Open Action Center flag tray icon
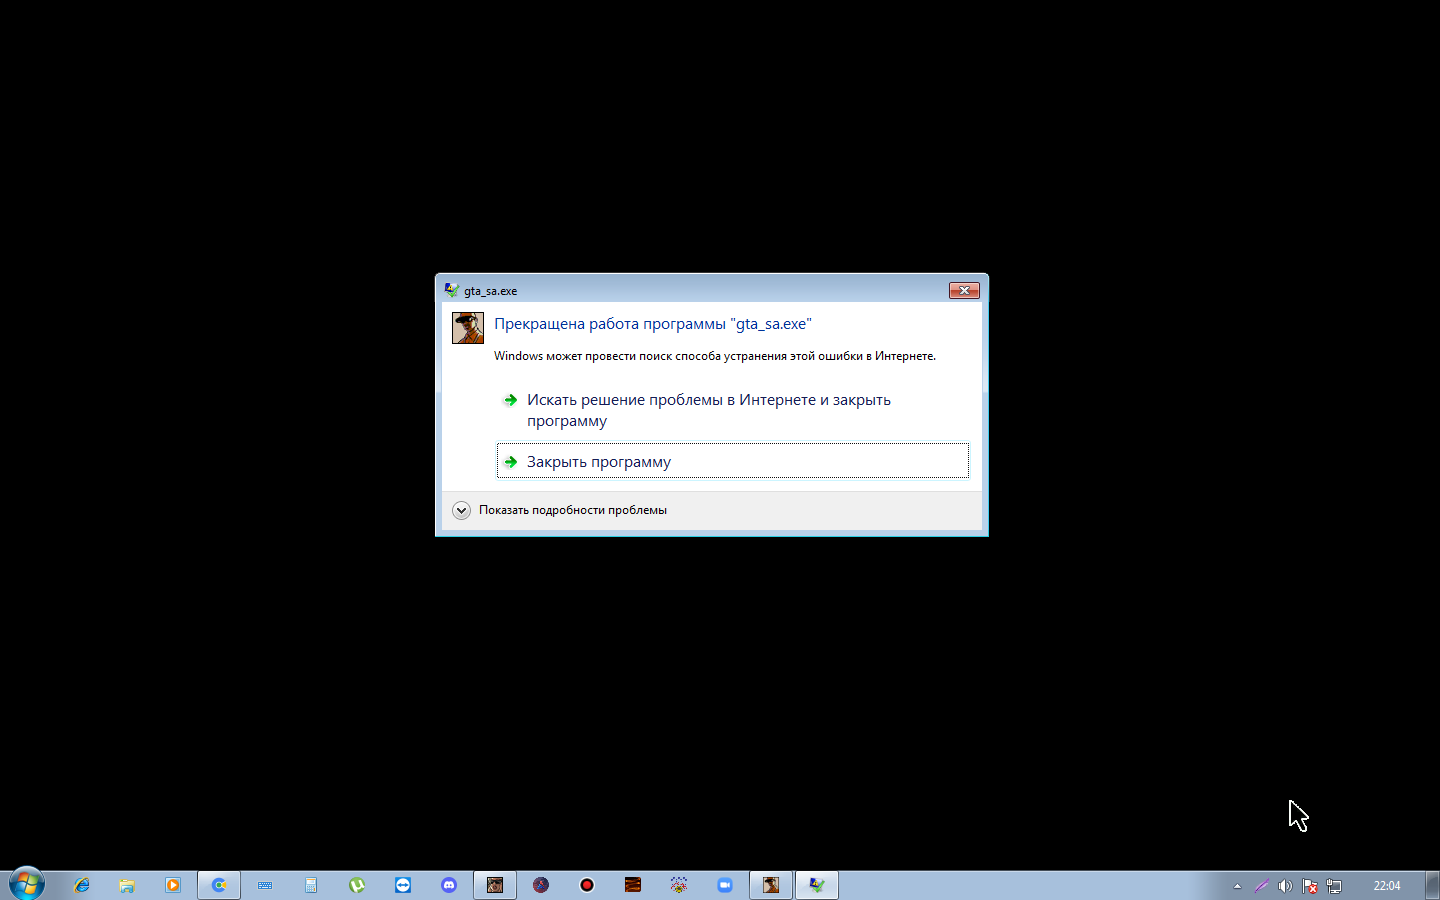1440x900 pixels. coord(1309,886)
